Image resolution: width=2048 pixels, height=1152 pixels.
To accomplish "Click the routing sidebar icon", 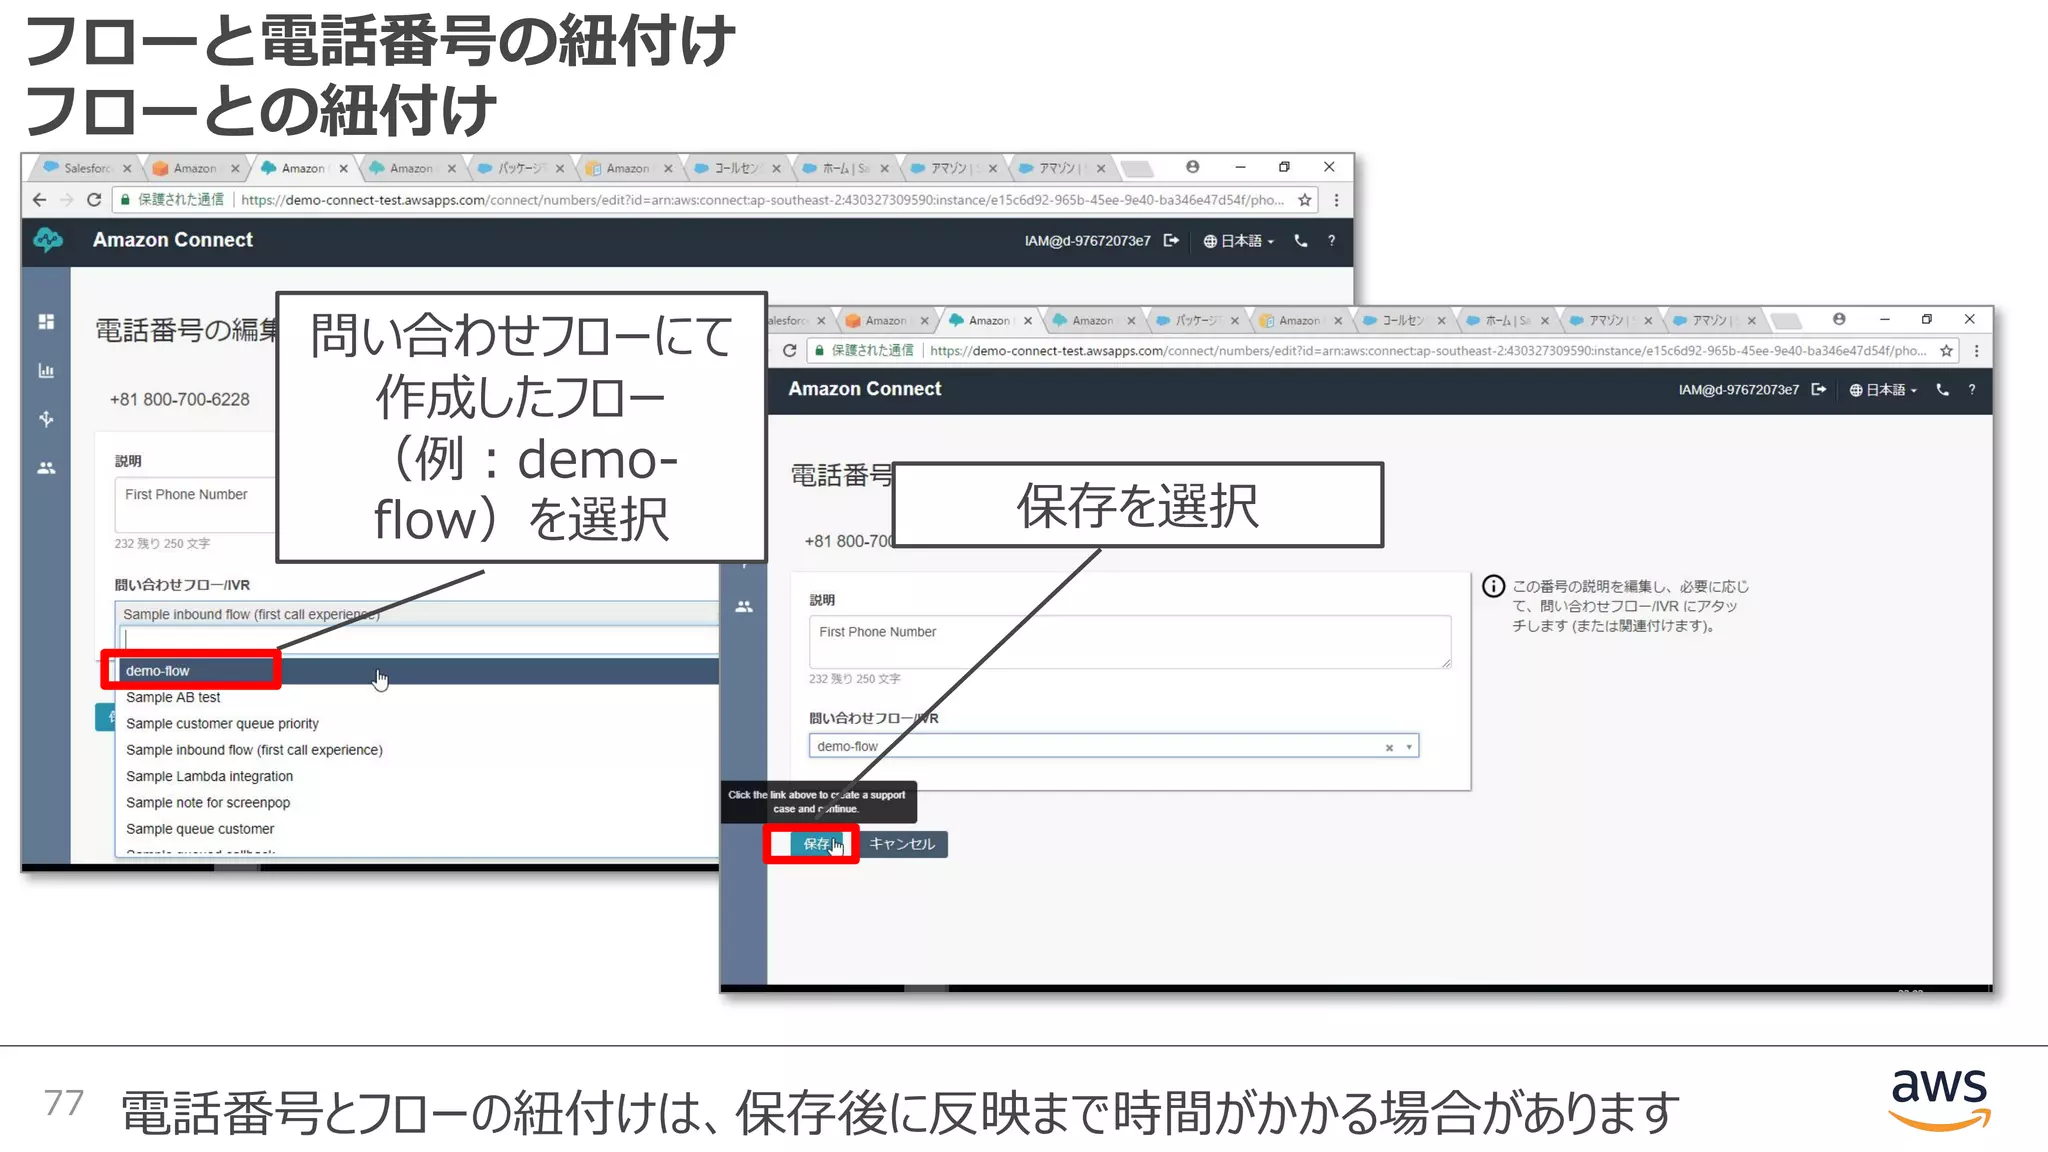I will [x=46, y=419].
